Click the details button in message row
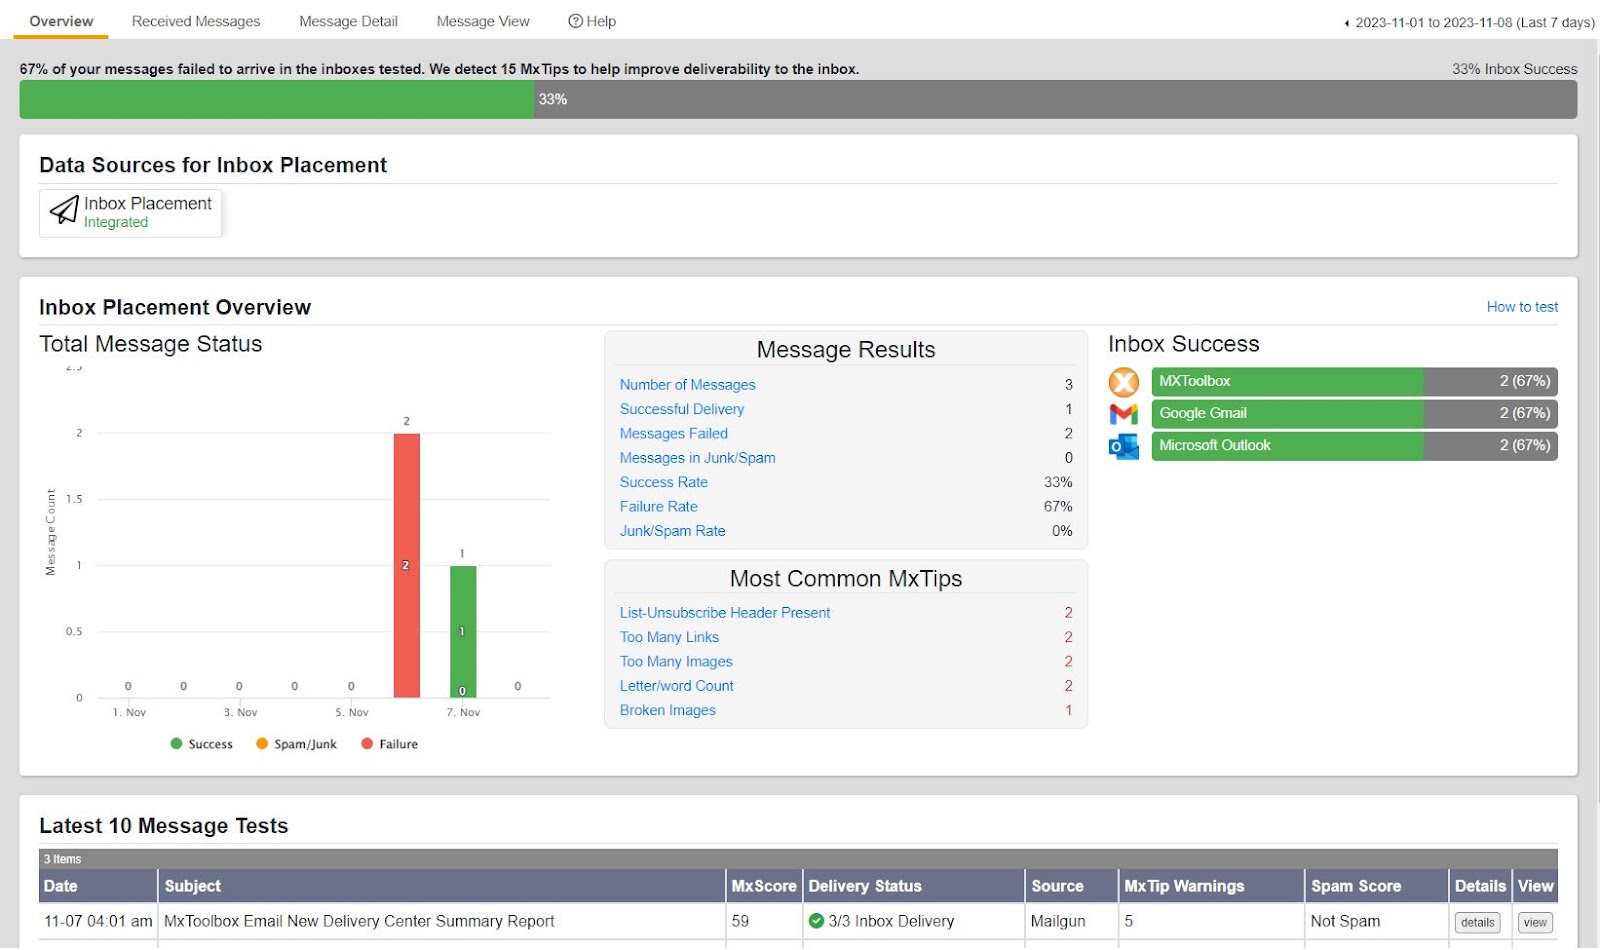 pyautogui.click(x=1477, y=922)
